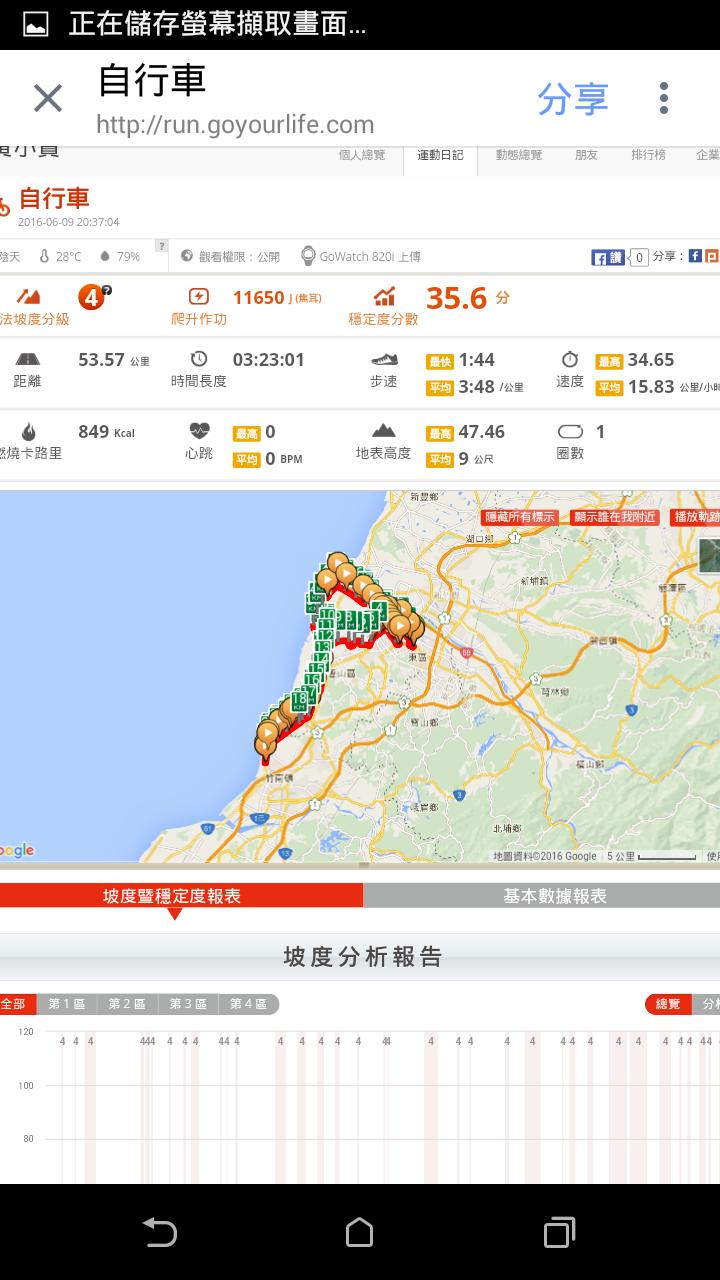Screen dimensions: 720x1280
Task: Tap the 分享 share button in the header
Action: 572,99
